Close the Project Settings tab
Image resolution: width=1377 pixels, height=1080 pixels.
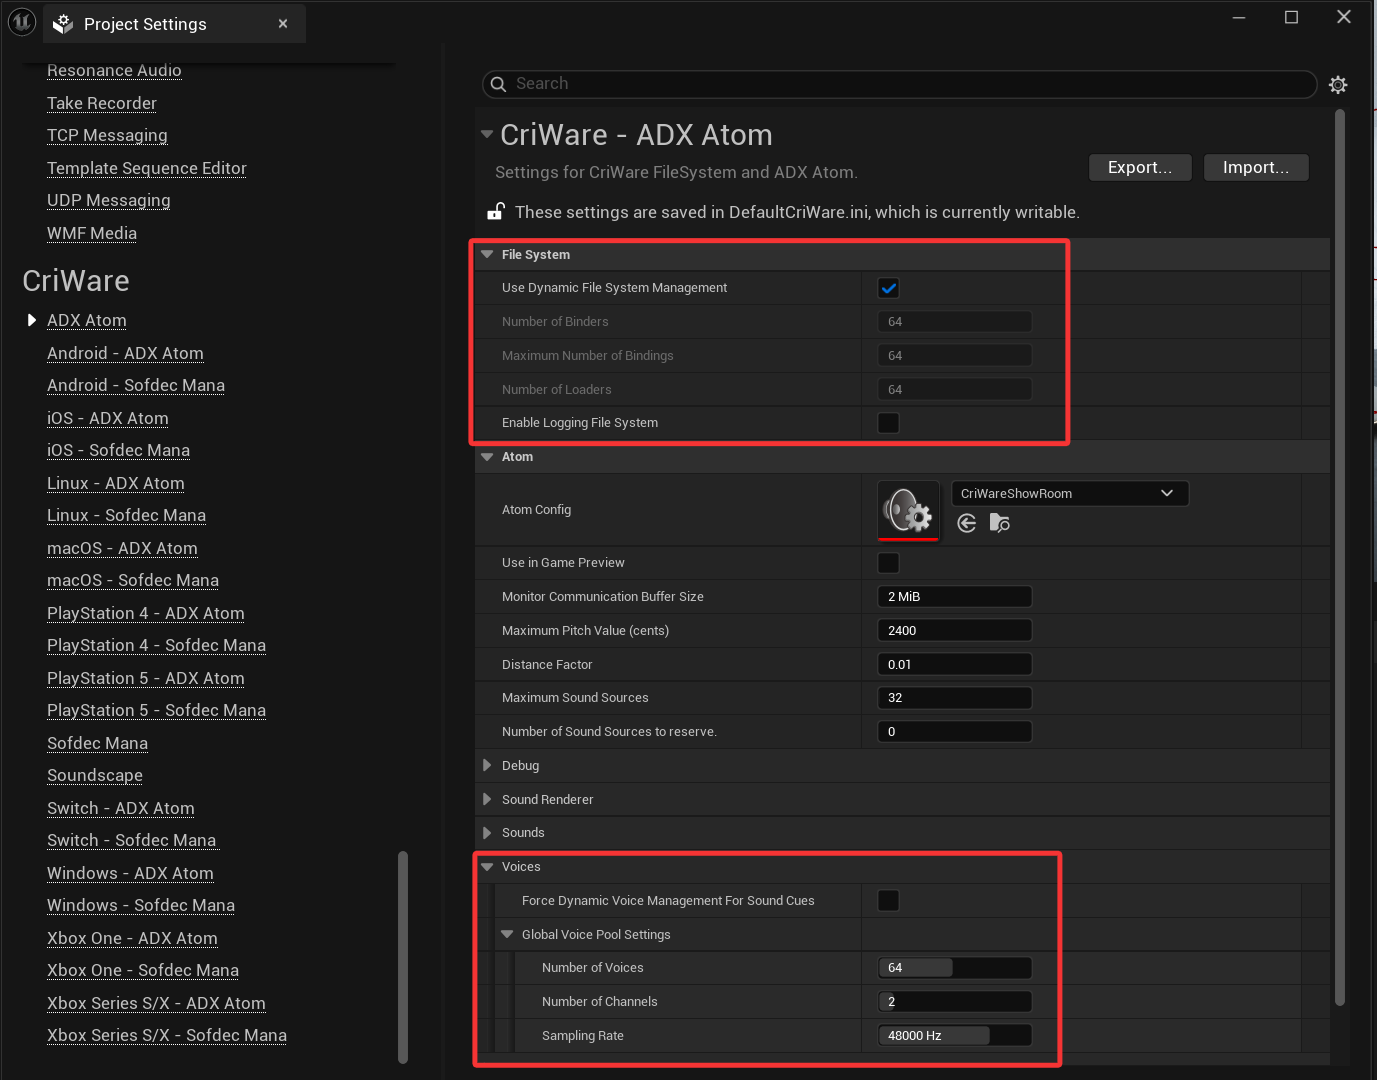[283, 23]
